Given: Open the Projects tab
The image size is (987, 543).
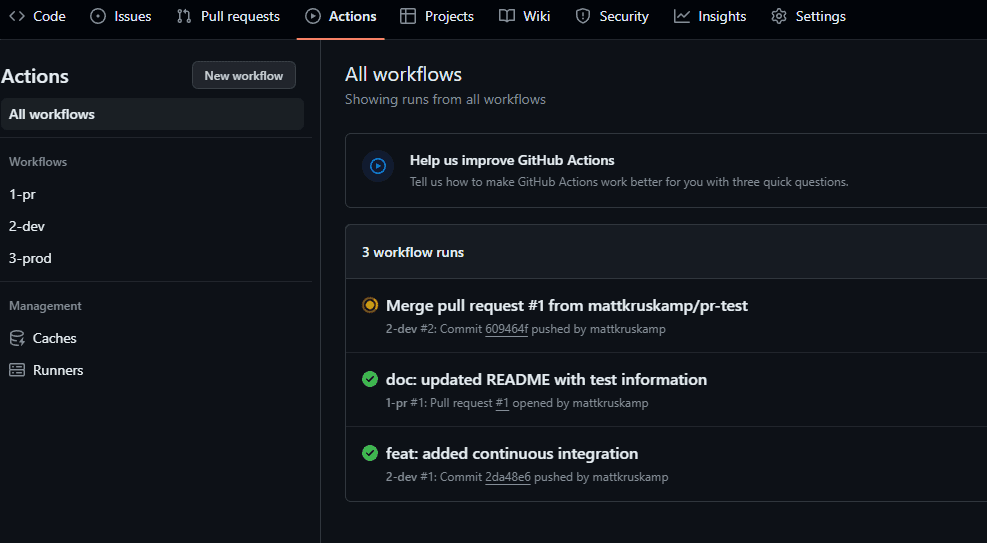Looking at the screenshot, I should tap(437, 16).
